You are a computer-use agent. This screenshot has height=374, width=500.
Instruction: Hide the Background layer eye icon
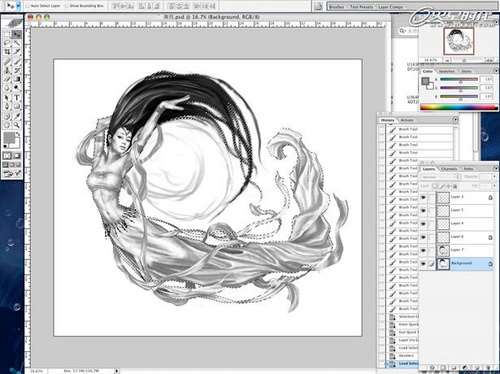coord(424,263)
